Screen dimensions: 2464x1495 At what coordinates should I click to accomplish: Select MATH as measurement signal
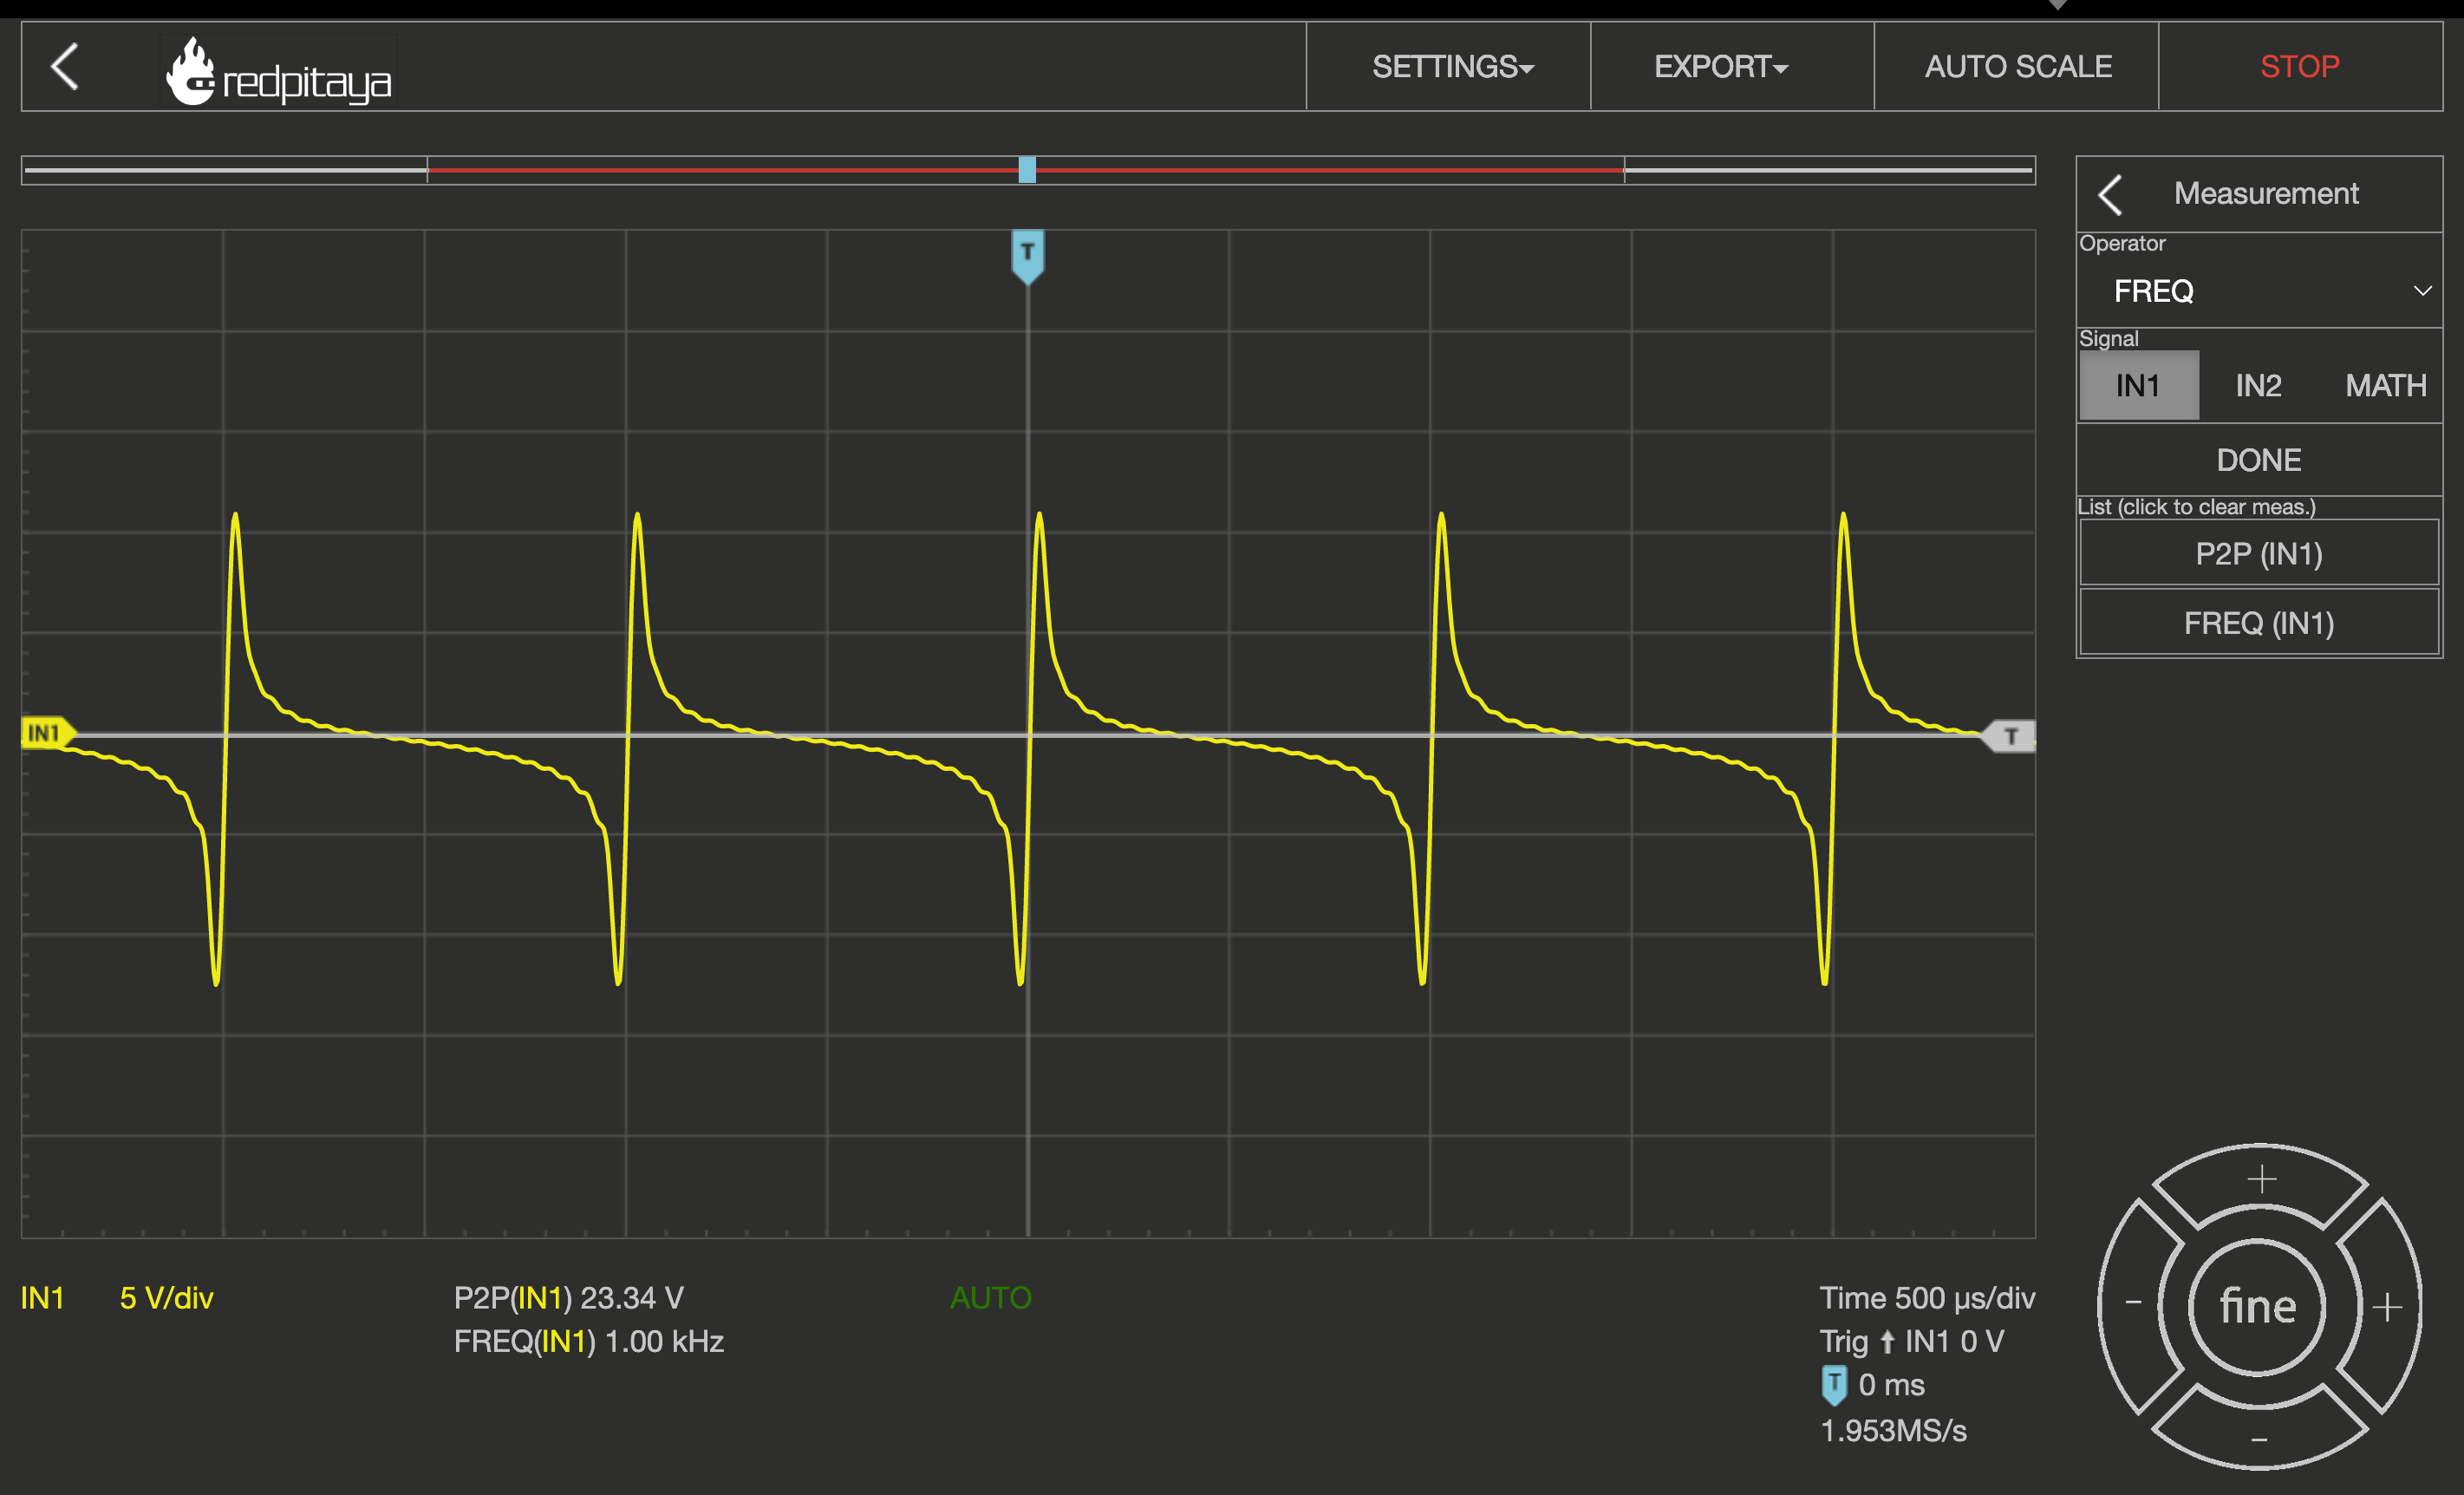[2385, 385]
